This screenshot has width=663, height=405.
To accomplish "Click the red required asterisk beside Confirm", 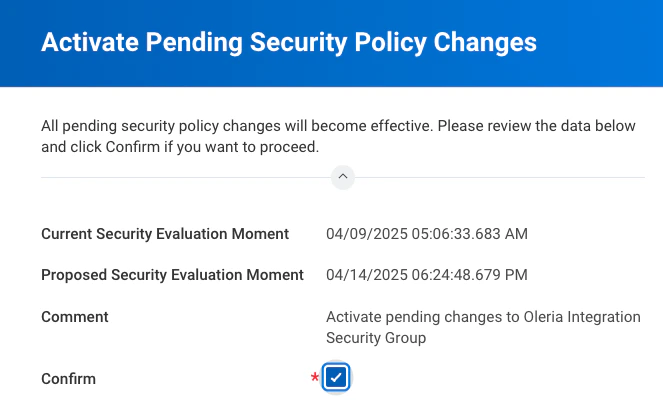I will point(315,377).
